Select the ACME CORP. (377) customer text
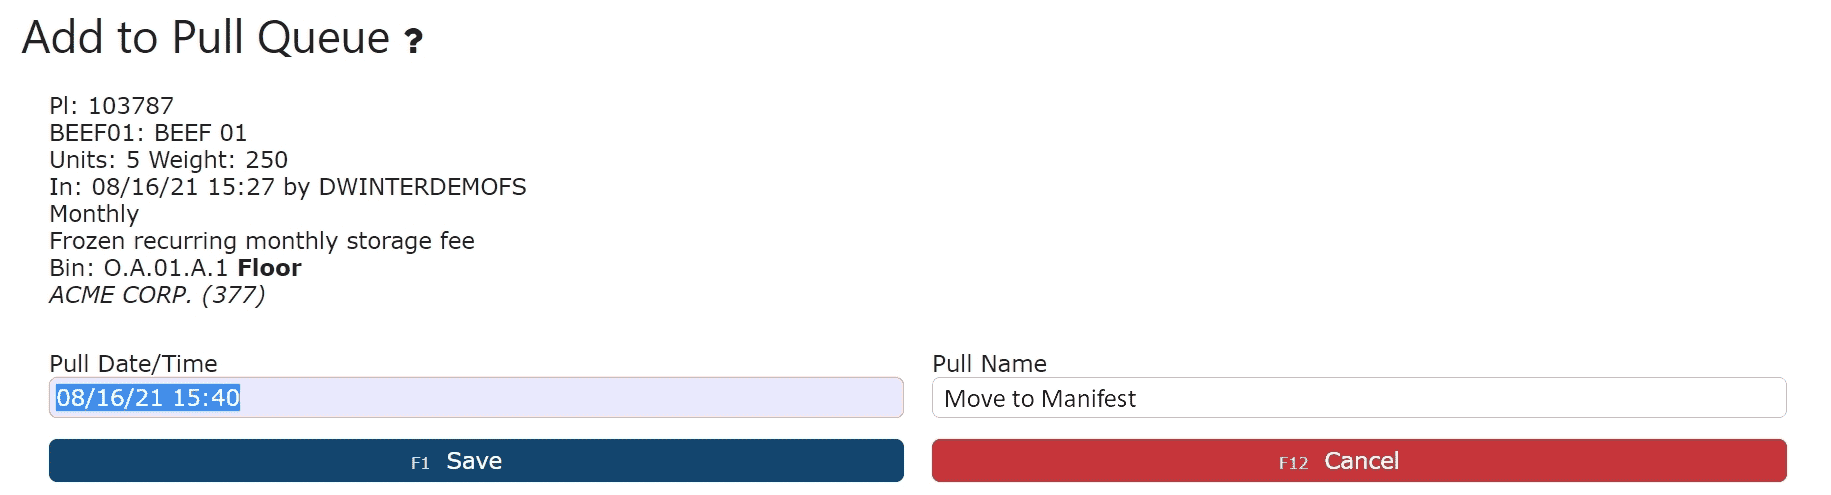1831x495 pixels. click(x=157, y=295)
